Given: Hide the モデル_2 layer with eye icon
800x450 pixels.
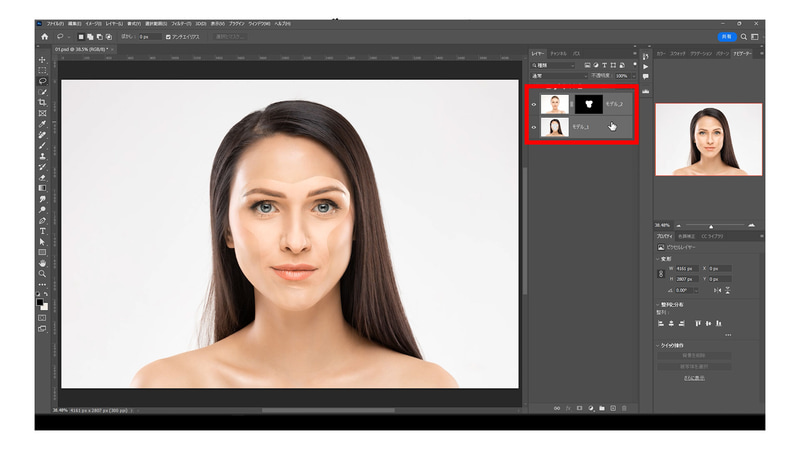Looking at the screenshot, I should (x=534, y=105).
